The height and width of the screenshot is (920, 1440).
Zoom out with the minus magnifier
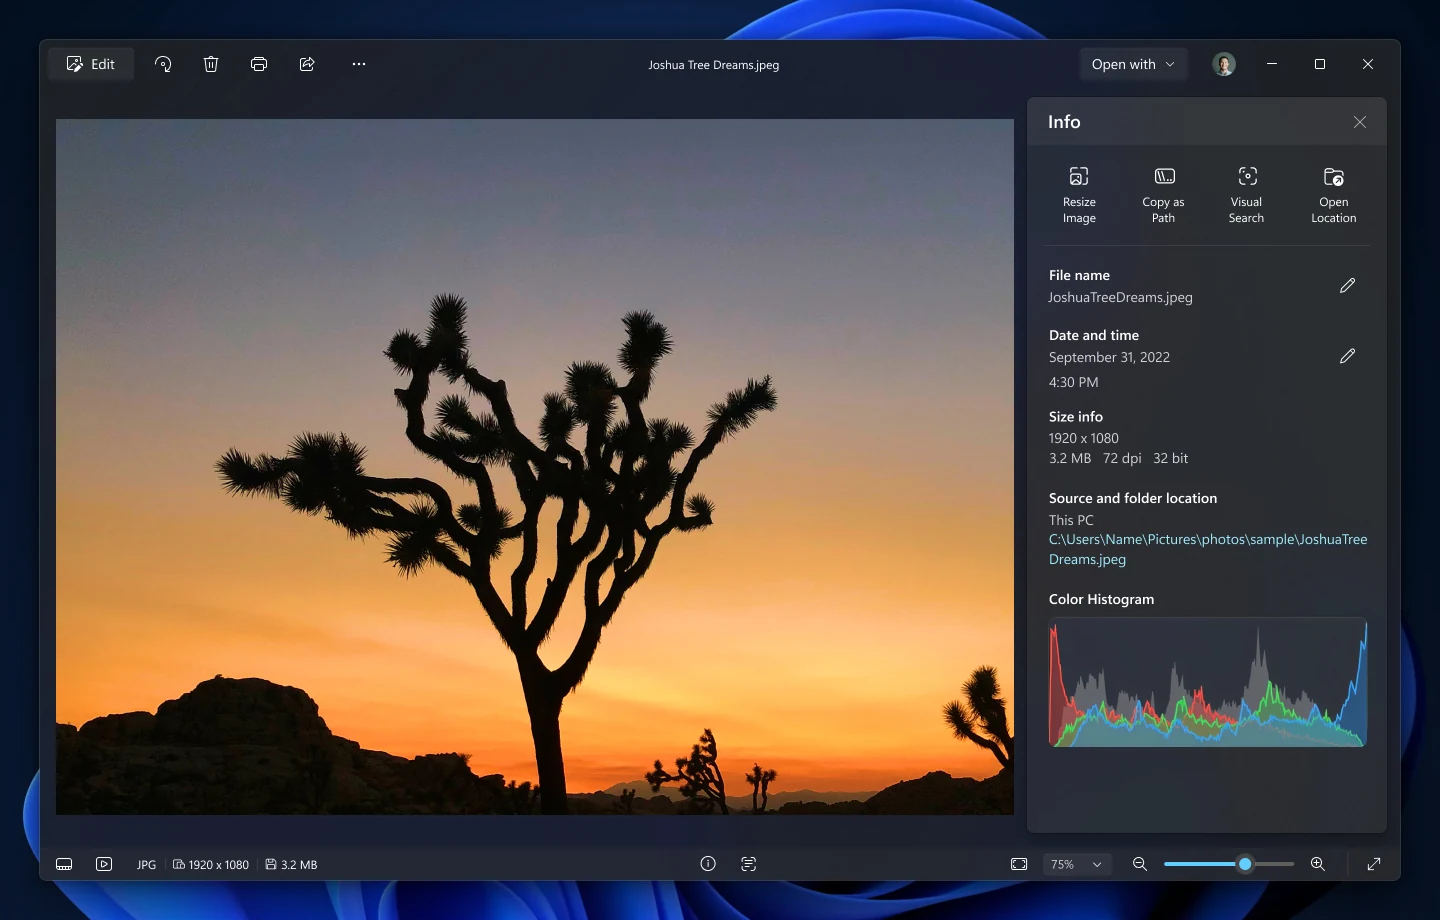1140,864
